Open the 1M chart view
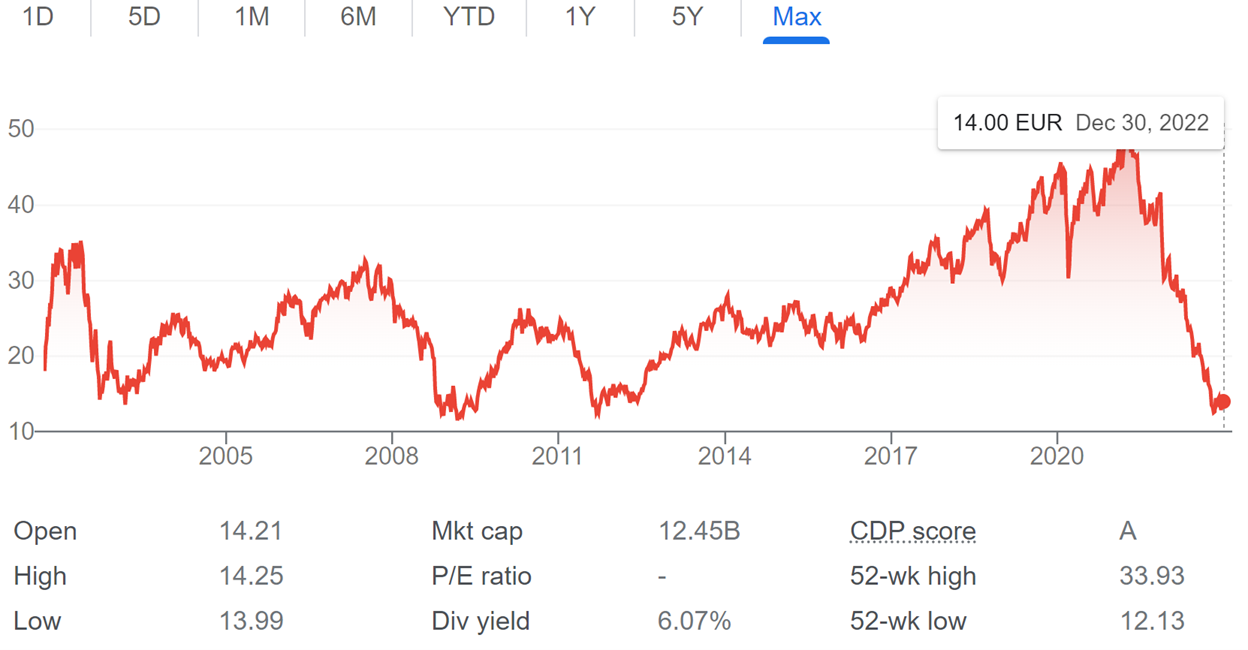 click(250, 17)
